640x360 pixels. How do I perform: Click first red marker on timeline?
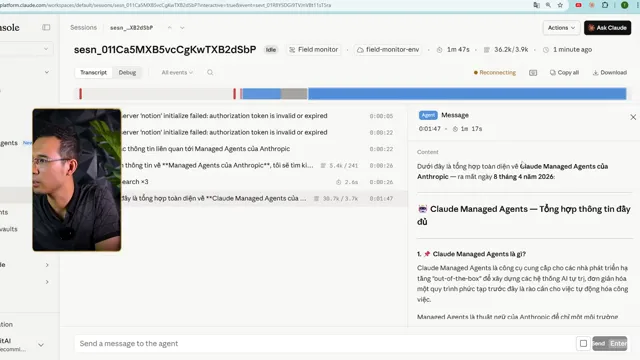point(80,93)
